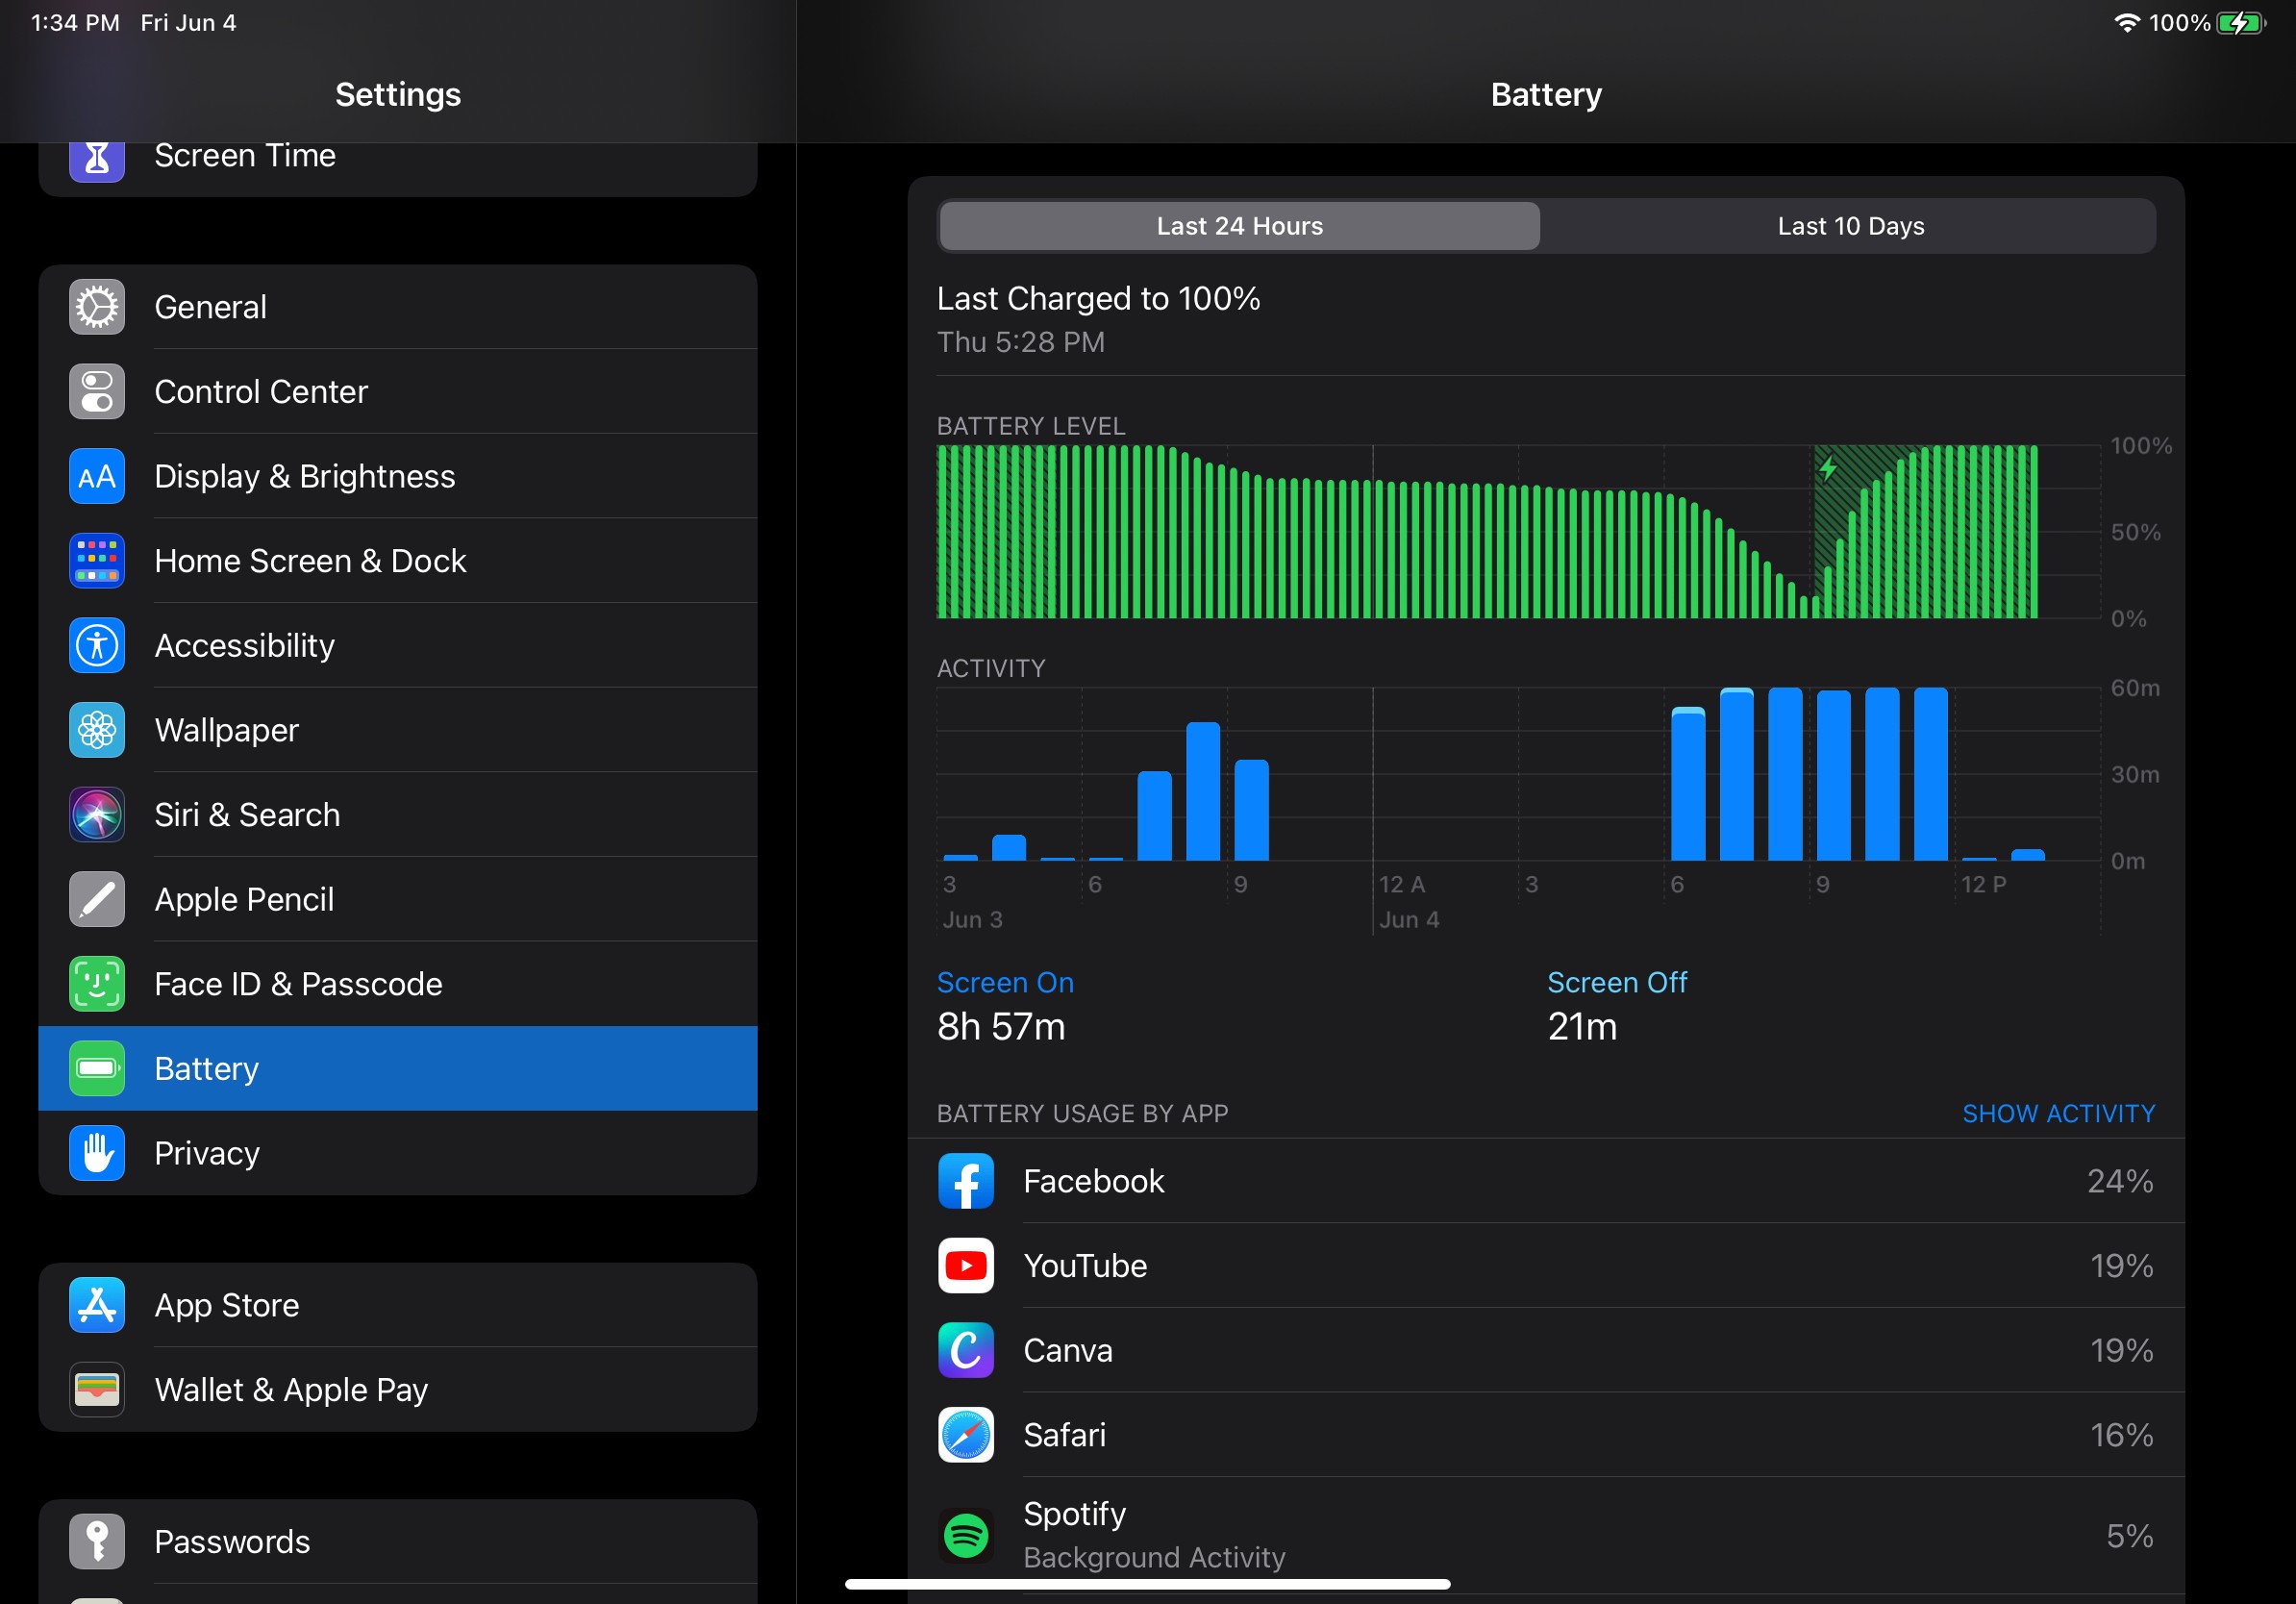Tap the Privacy hand icon

click(97, 1153)
